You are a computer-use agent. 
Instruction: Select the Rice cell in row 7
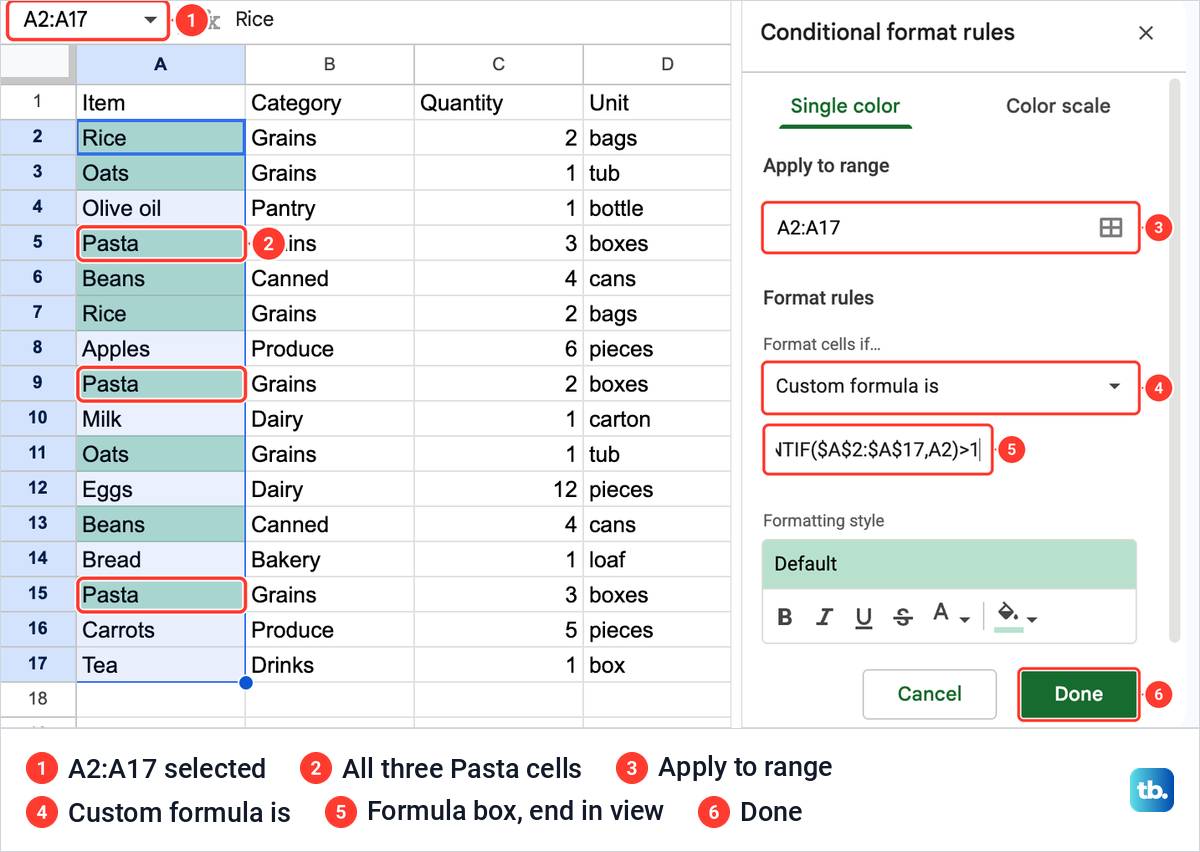[160, 313]
